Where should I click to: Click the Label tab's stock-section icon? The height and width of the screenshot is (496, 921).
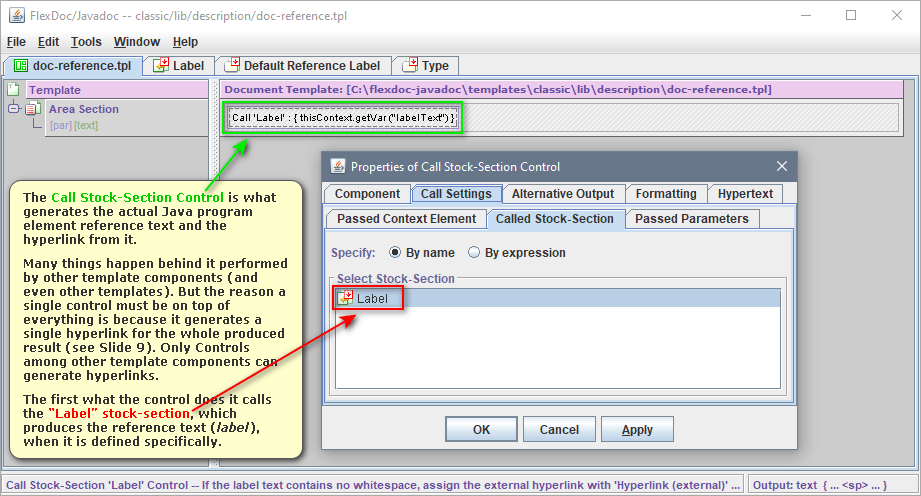coord(160,66)
